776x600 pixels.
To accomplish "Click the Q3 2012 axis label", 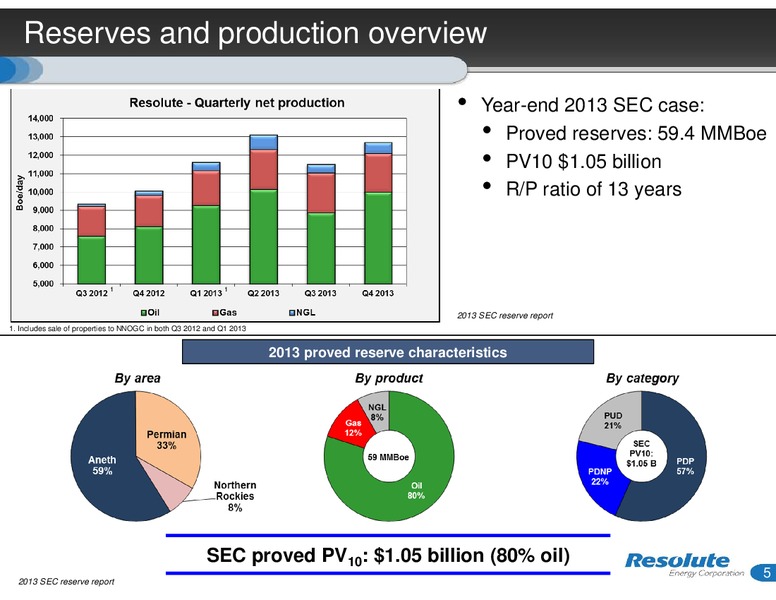I will pyautogui.click(x=92, y=293).
